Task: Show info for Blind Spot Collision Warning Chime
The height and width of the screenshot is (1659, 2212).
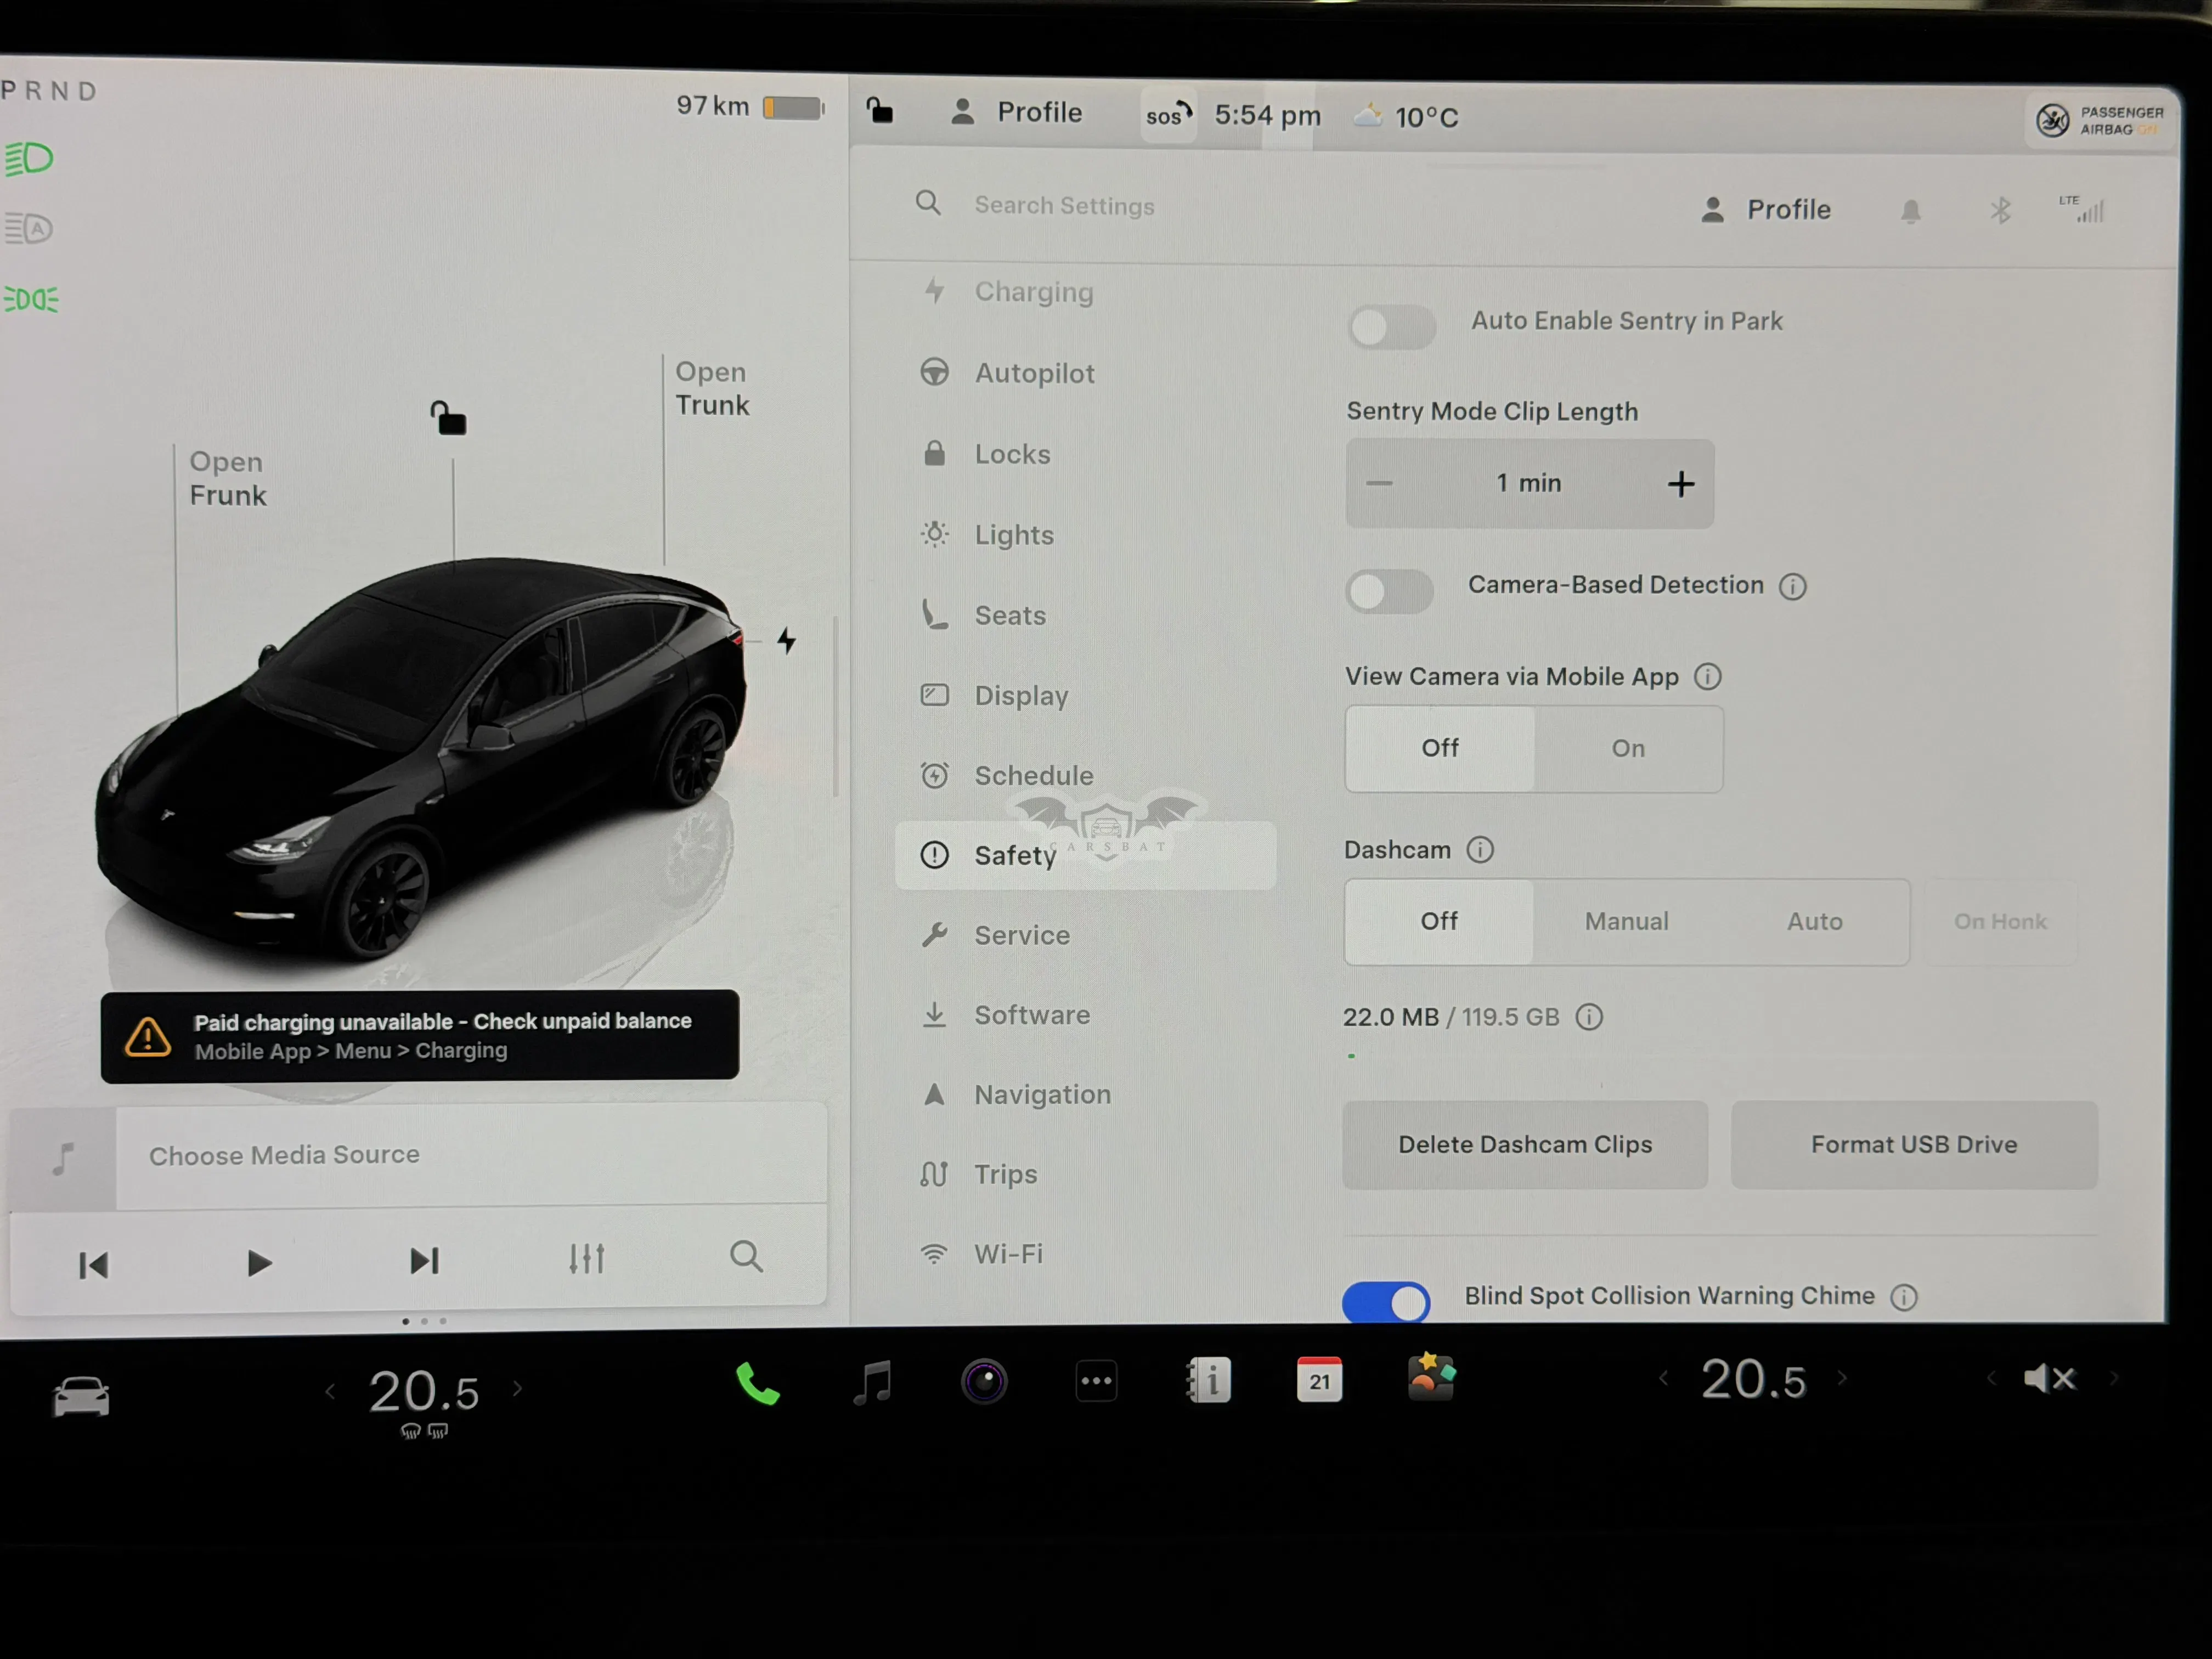Action: coord(1904,1297)
